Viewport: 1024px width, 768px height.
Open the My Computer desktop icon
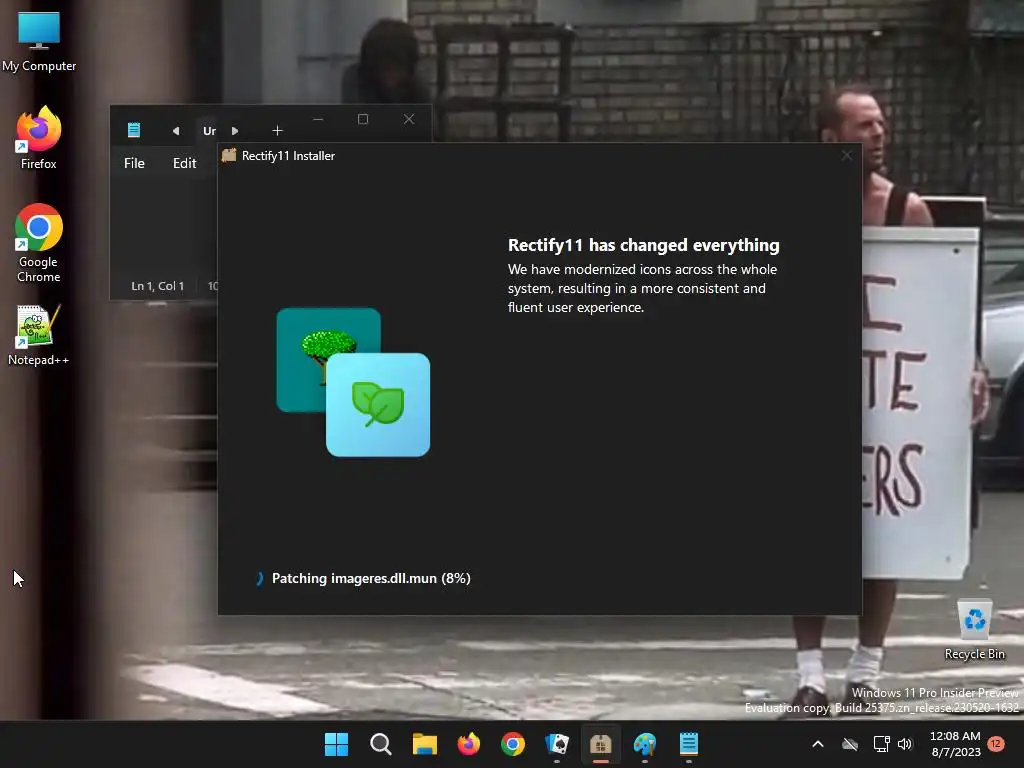pyautogui.click(x=39, y=41)
